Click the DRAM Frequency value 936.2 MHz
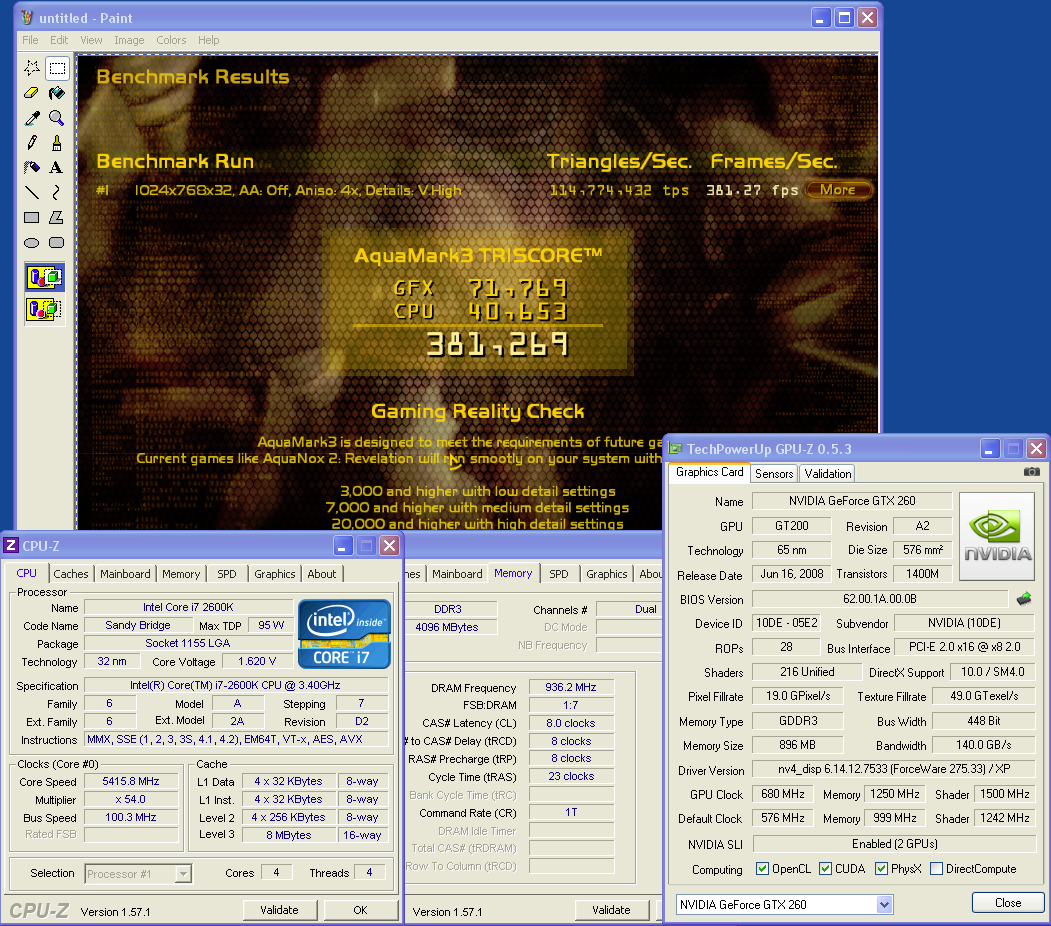 570,687
